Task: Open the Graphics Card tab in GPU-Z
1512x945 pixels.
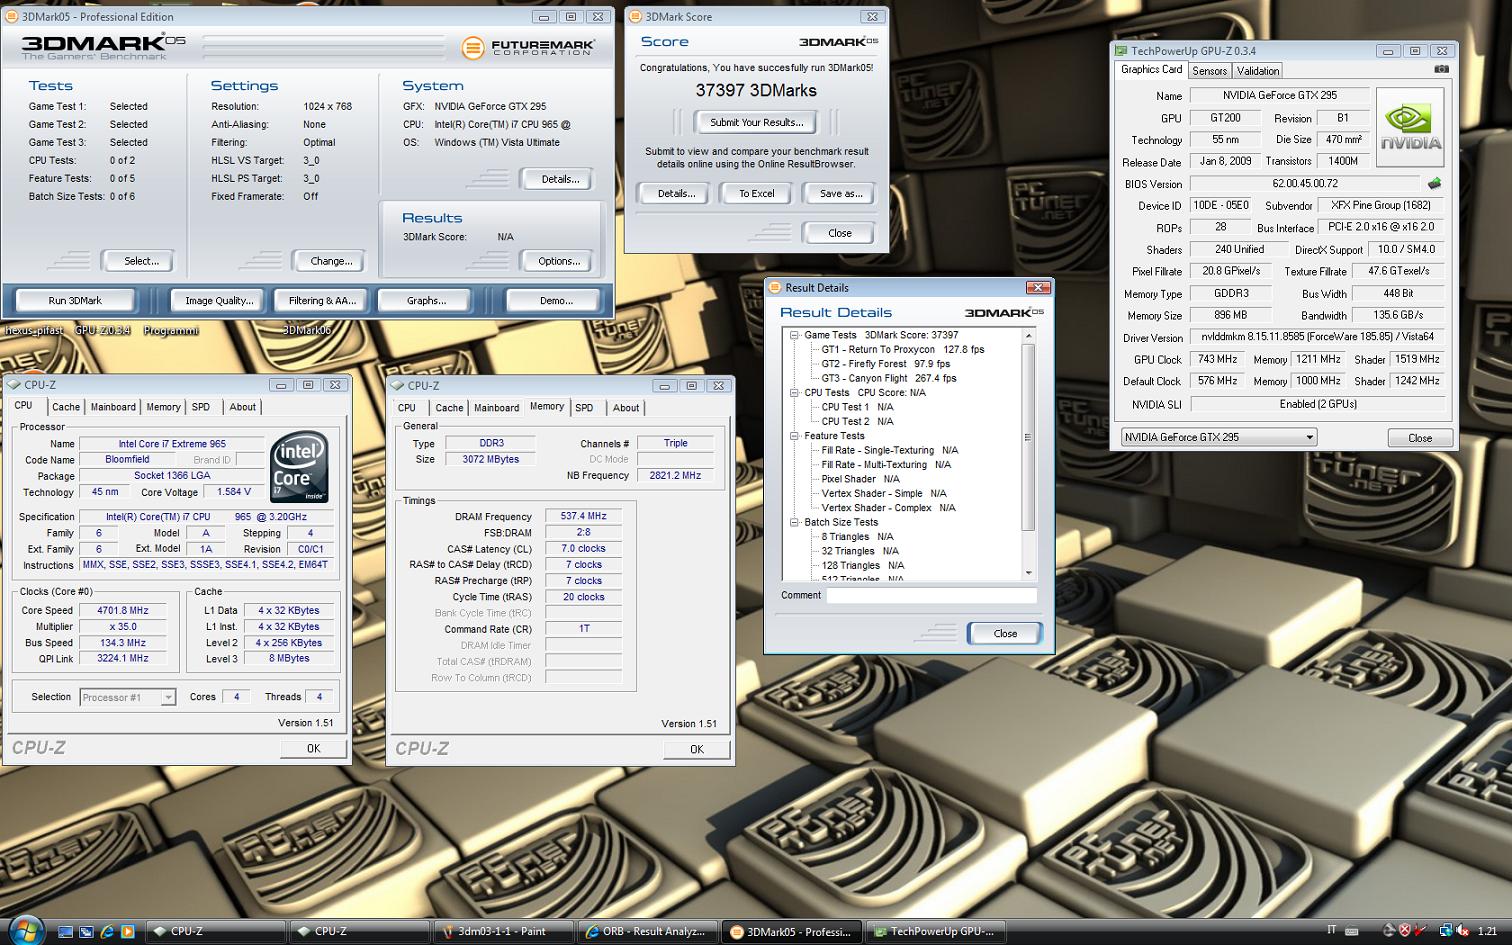Action: point(1151,70)
